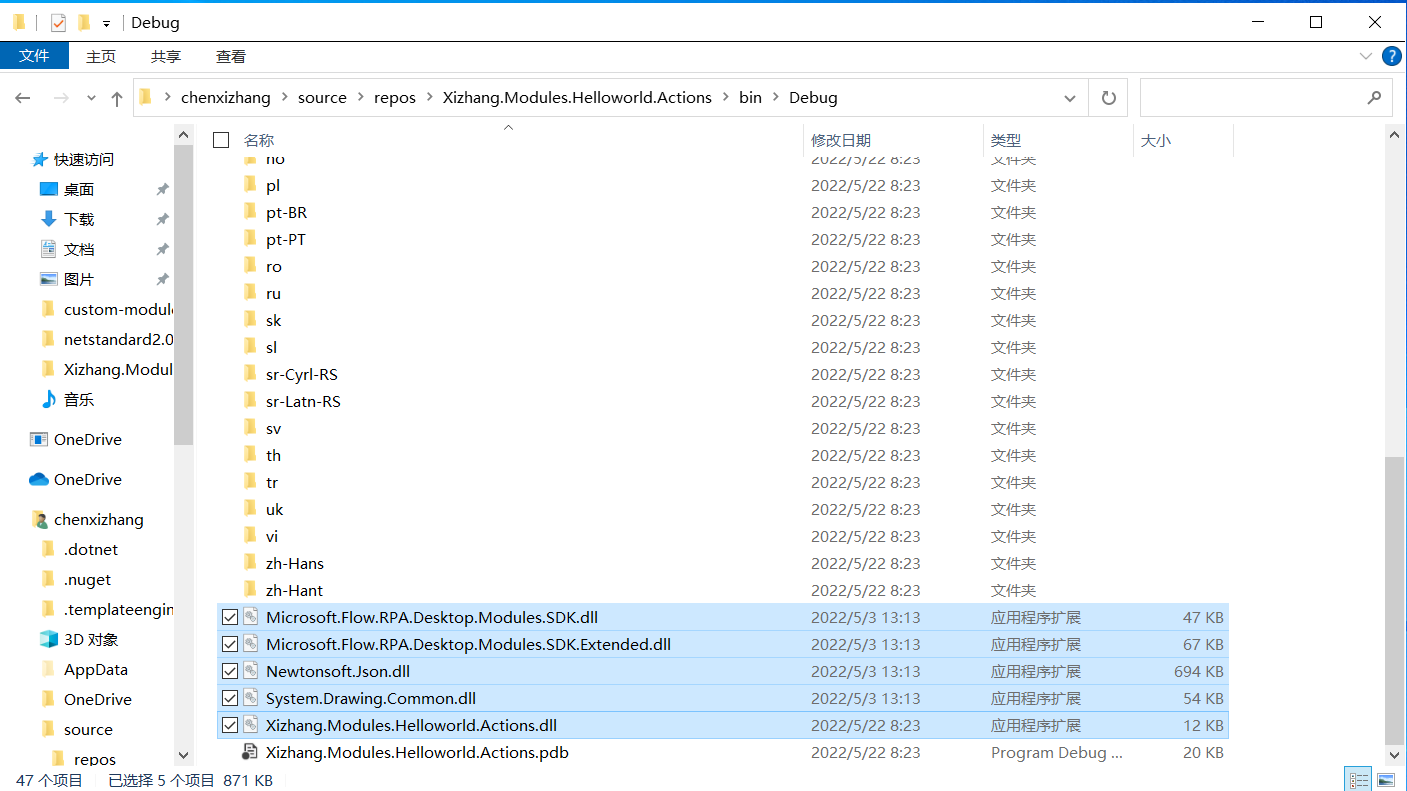This screenshot has height=791, width=1407.
Task: Open the custom-module folder in sidebar
Action: point(118,309)
